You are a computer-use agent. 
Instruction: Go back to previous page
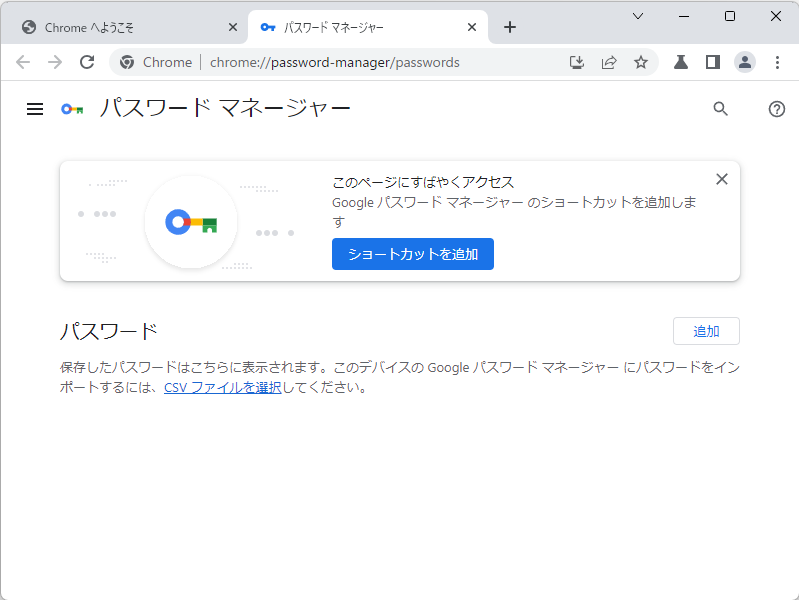(23, 62)
